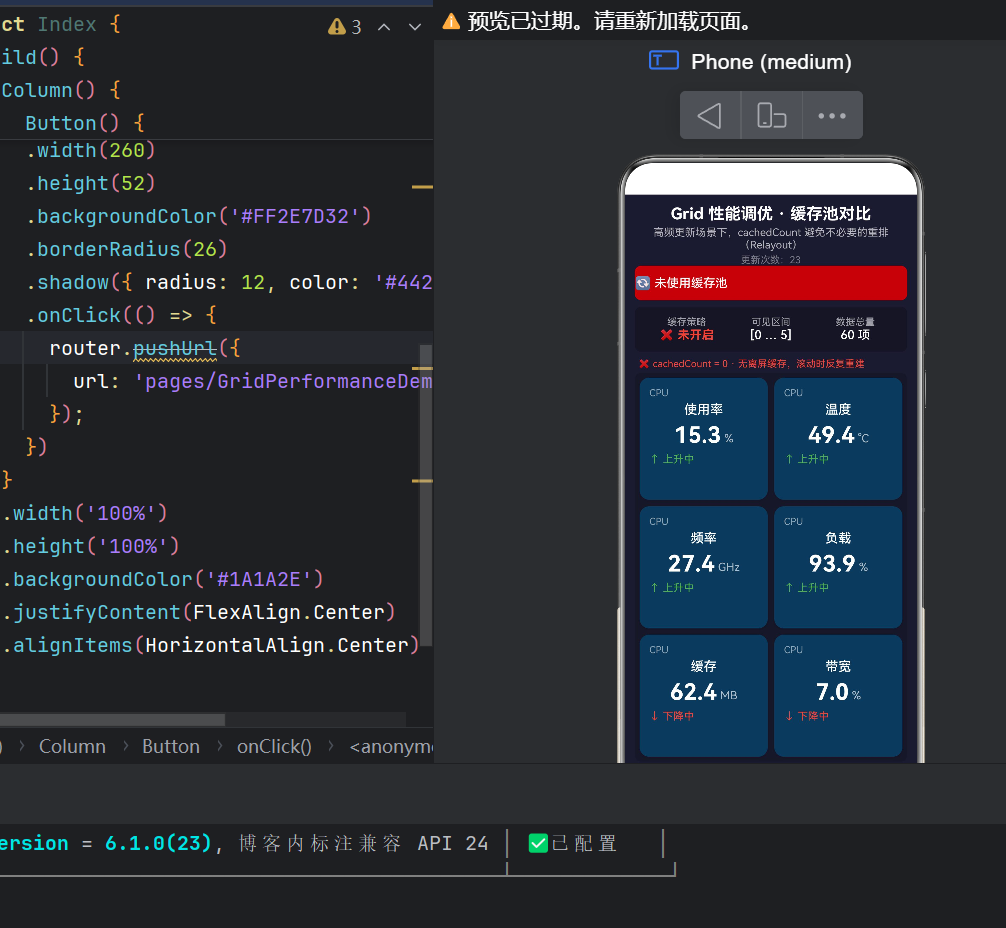Screen dimensions: 1006x928
Task: Toggle multi-device rotate preview button
Action: 771,116
